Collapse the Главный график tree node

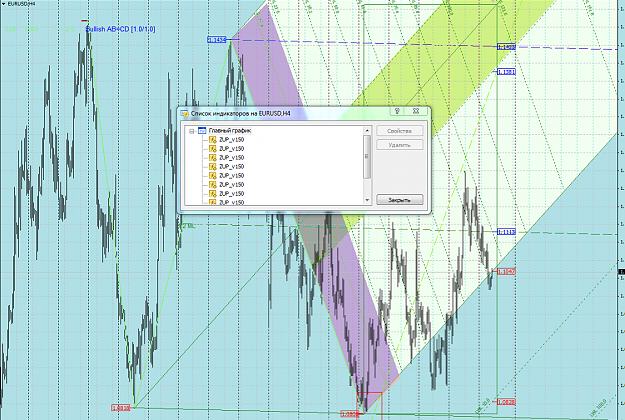click(191, 131)
